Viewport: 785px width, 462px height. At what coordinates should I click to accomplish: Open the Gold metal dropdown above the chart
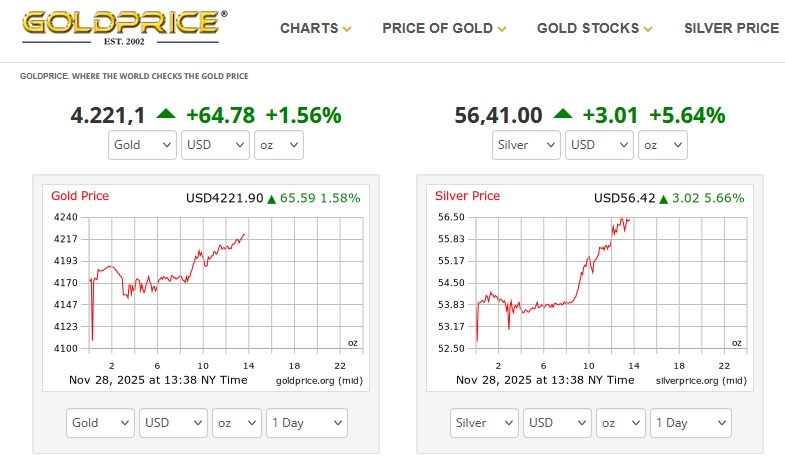143,145
